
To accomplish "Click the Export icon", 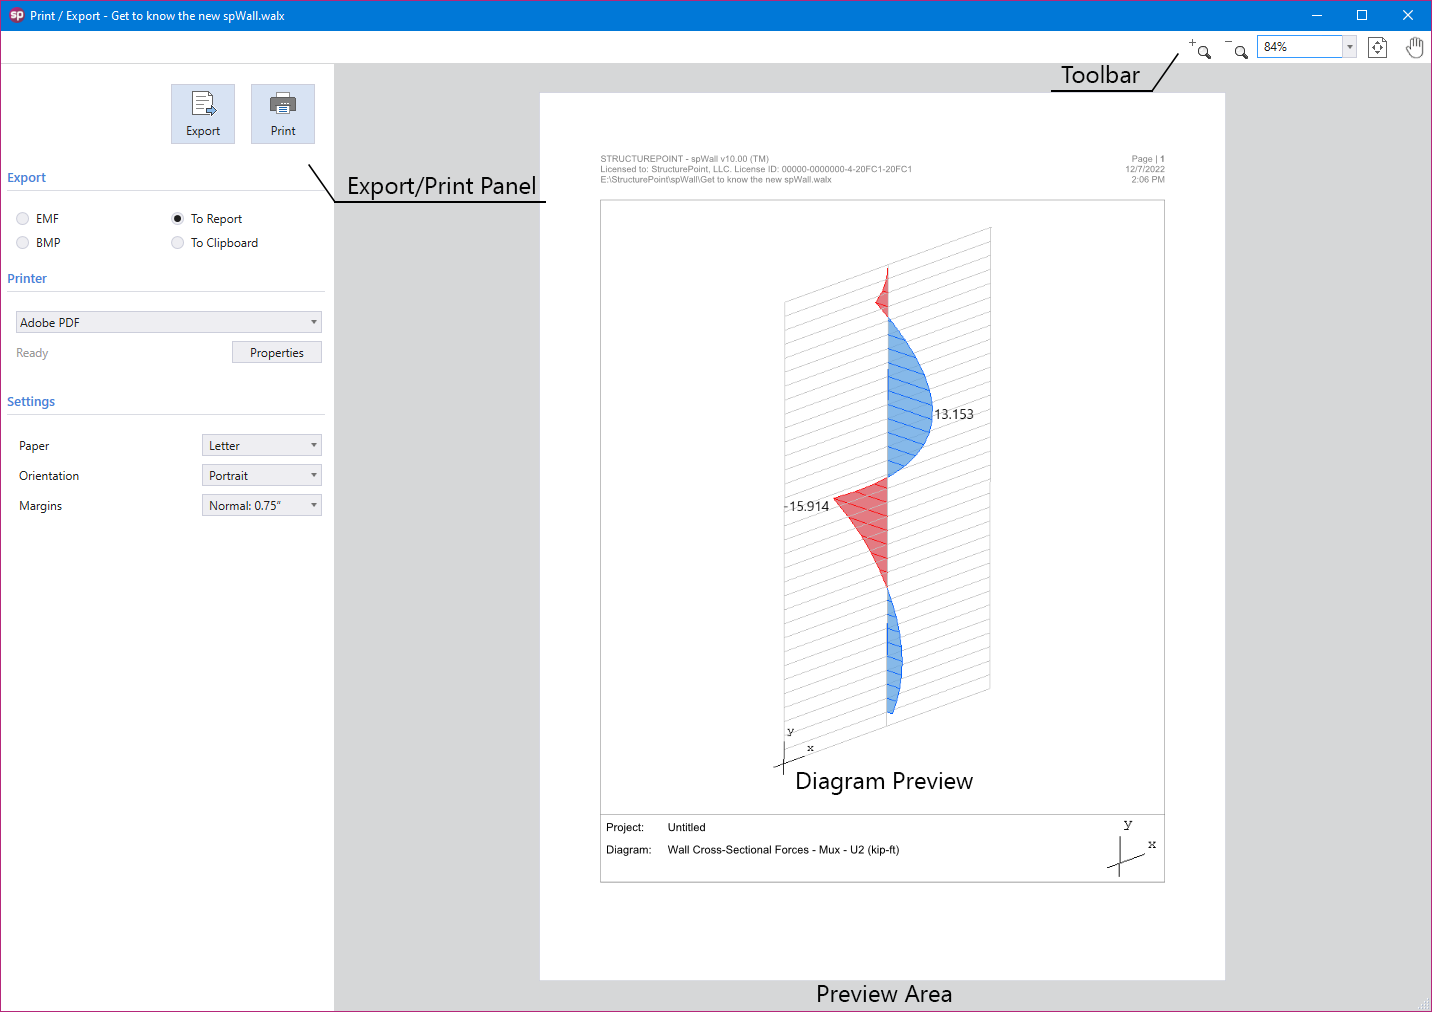I will click(202, 113).
